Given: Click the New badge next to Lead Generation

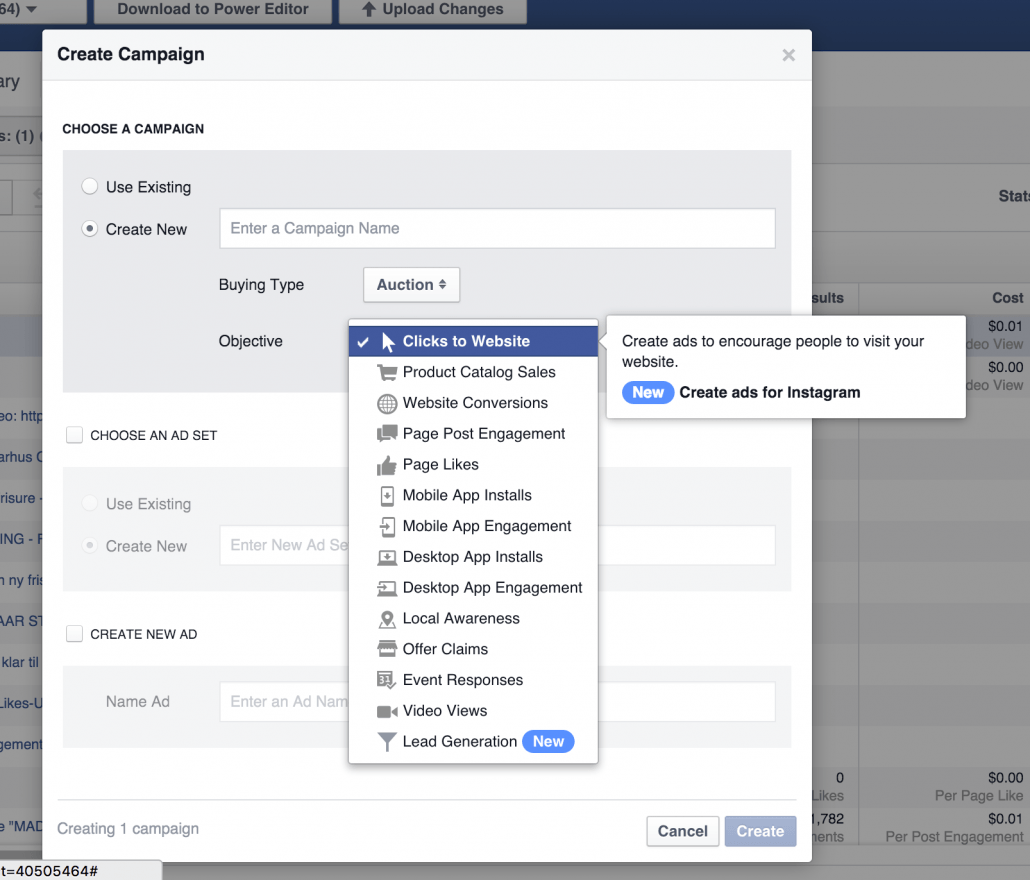Looking at the screenshot, I should [548, 742].
